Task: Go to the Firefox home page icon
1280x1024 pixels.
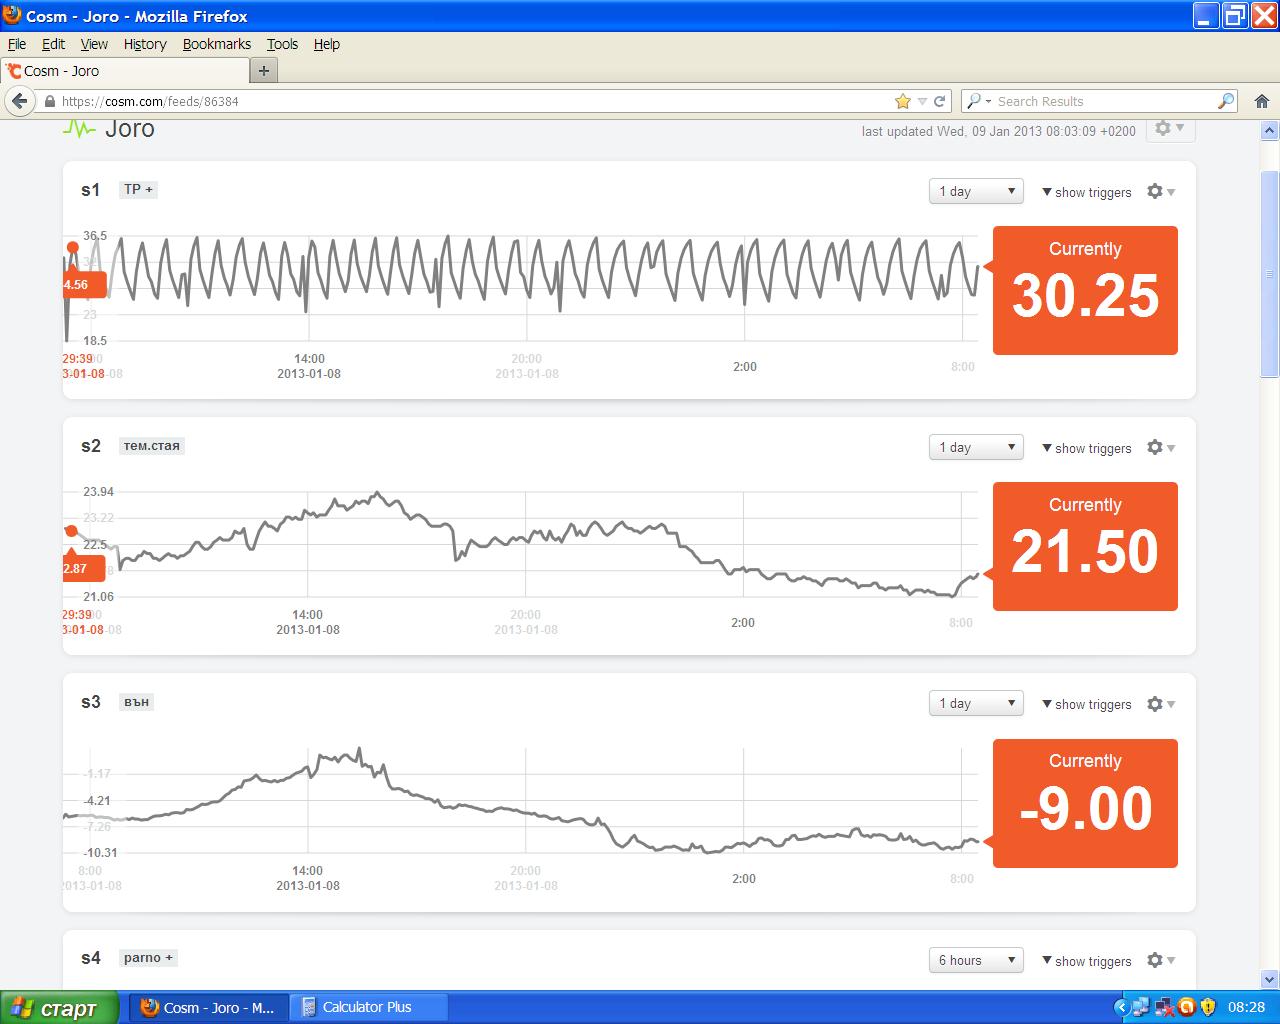Action: (1261, 101)
